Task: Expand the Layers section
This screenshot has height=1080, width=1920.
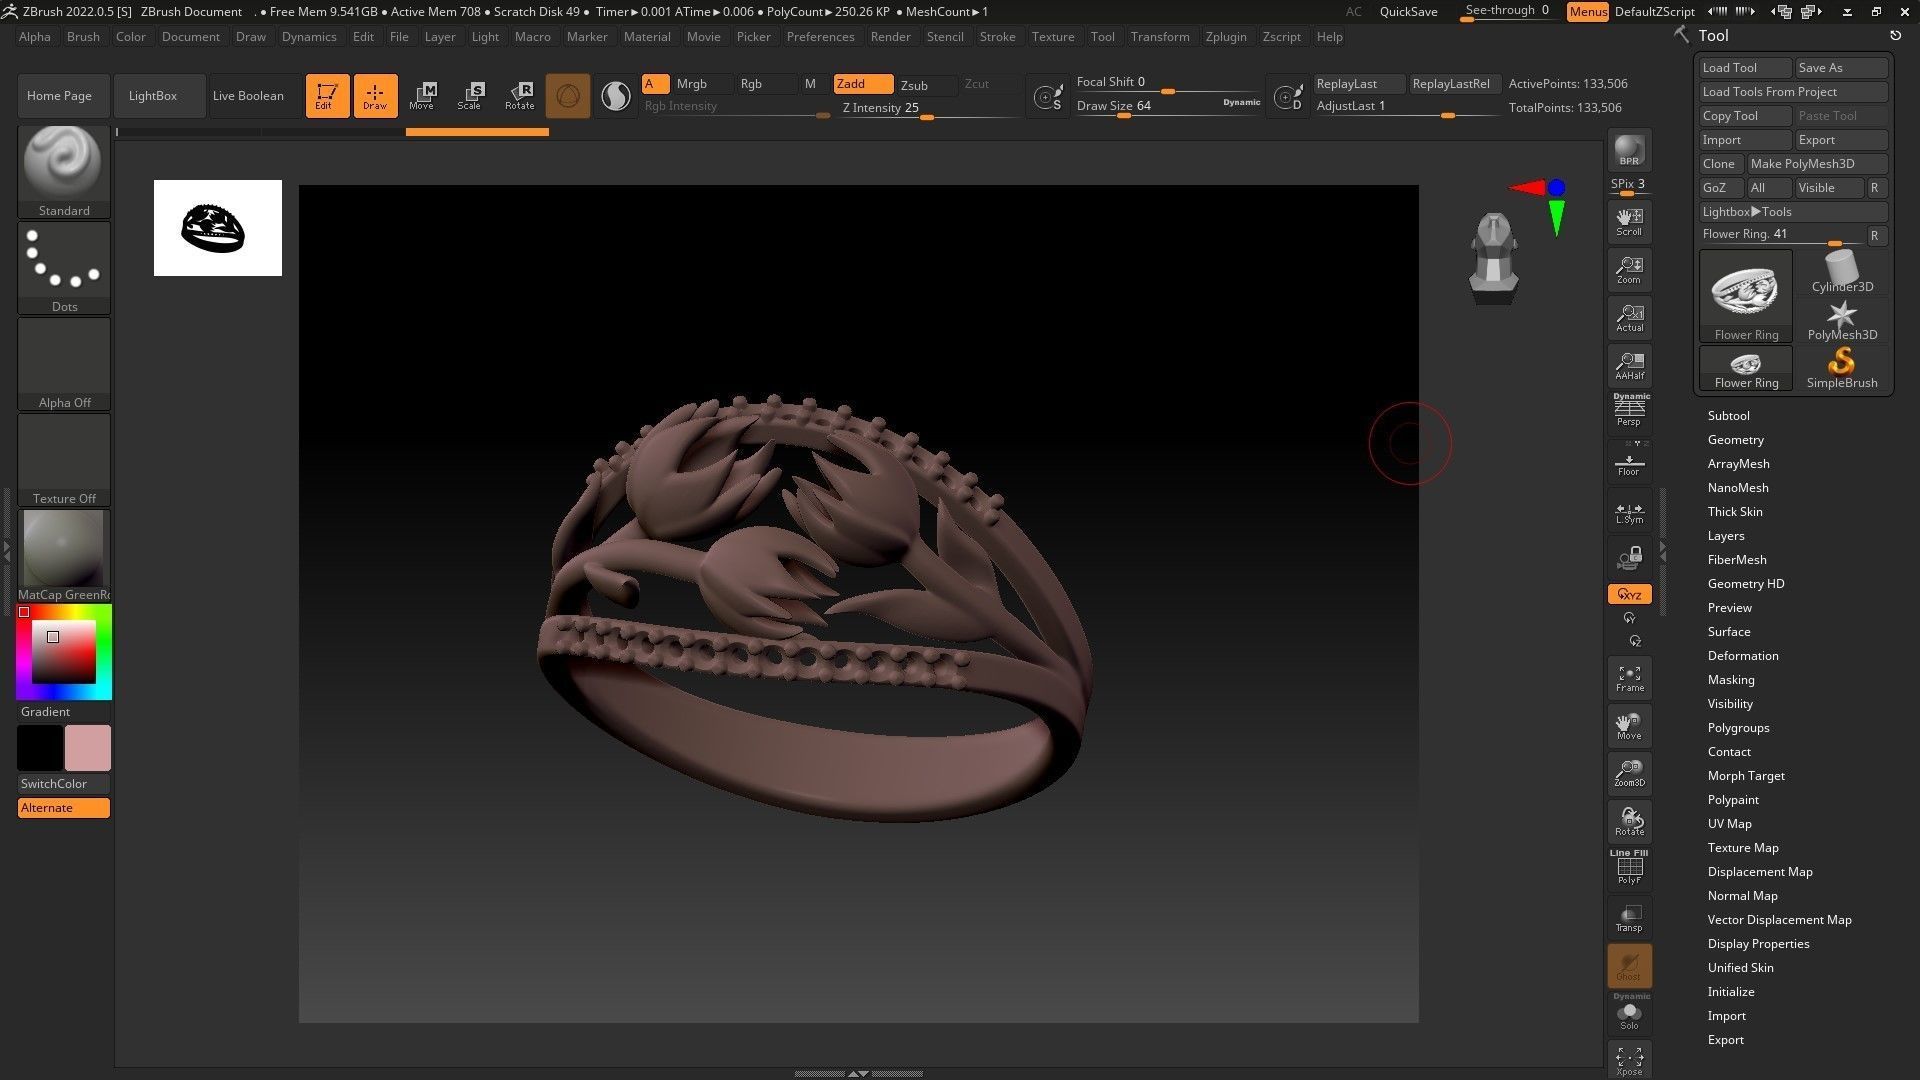Action: (x=1726, y=535)
